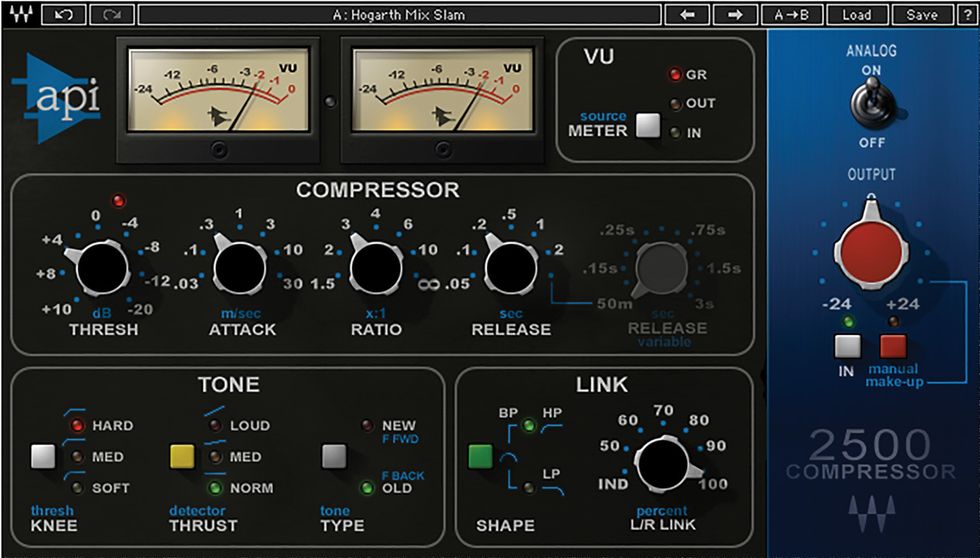The width and height of the screenshot is (980, 558).
Task: Click the white Knee selector button
Action: (43, 457)
